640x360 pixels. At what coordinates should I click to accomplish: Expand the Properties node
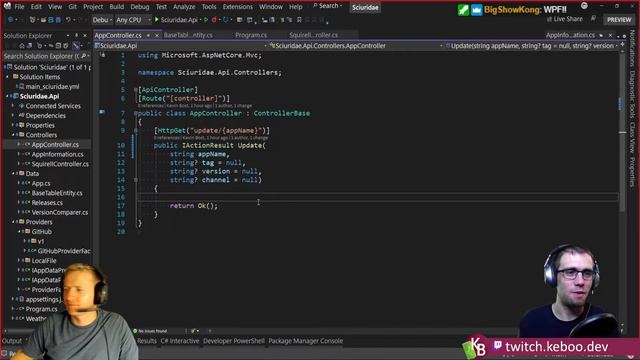pyautogui.click(x=13, y=125)
